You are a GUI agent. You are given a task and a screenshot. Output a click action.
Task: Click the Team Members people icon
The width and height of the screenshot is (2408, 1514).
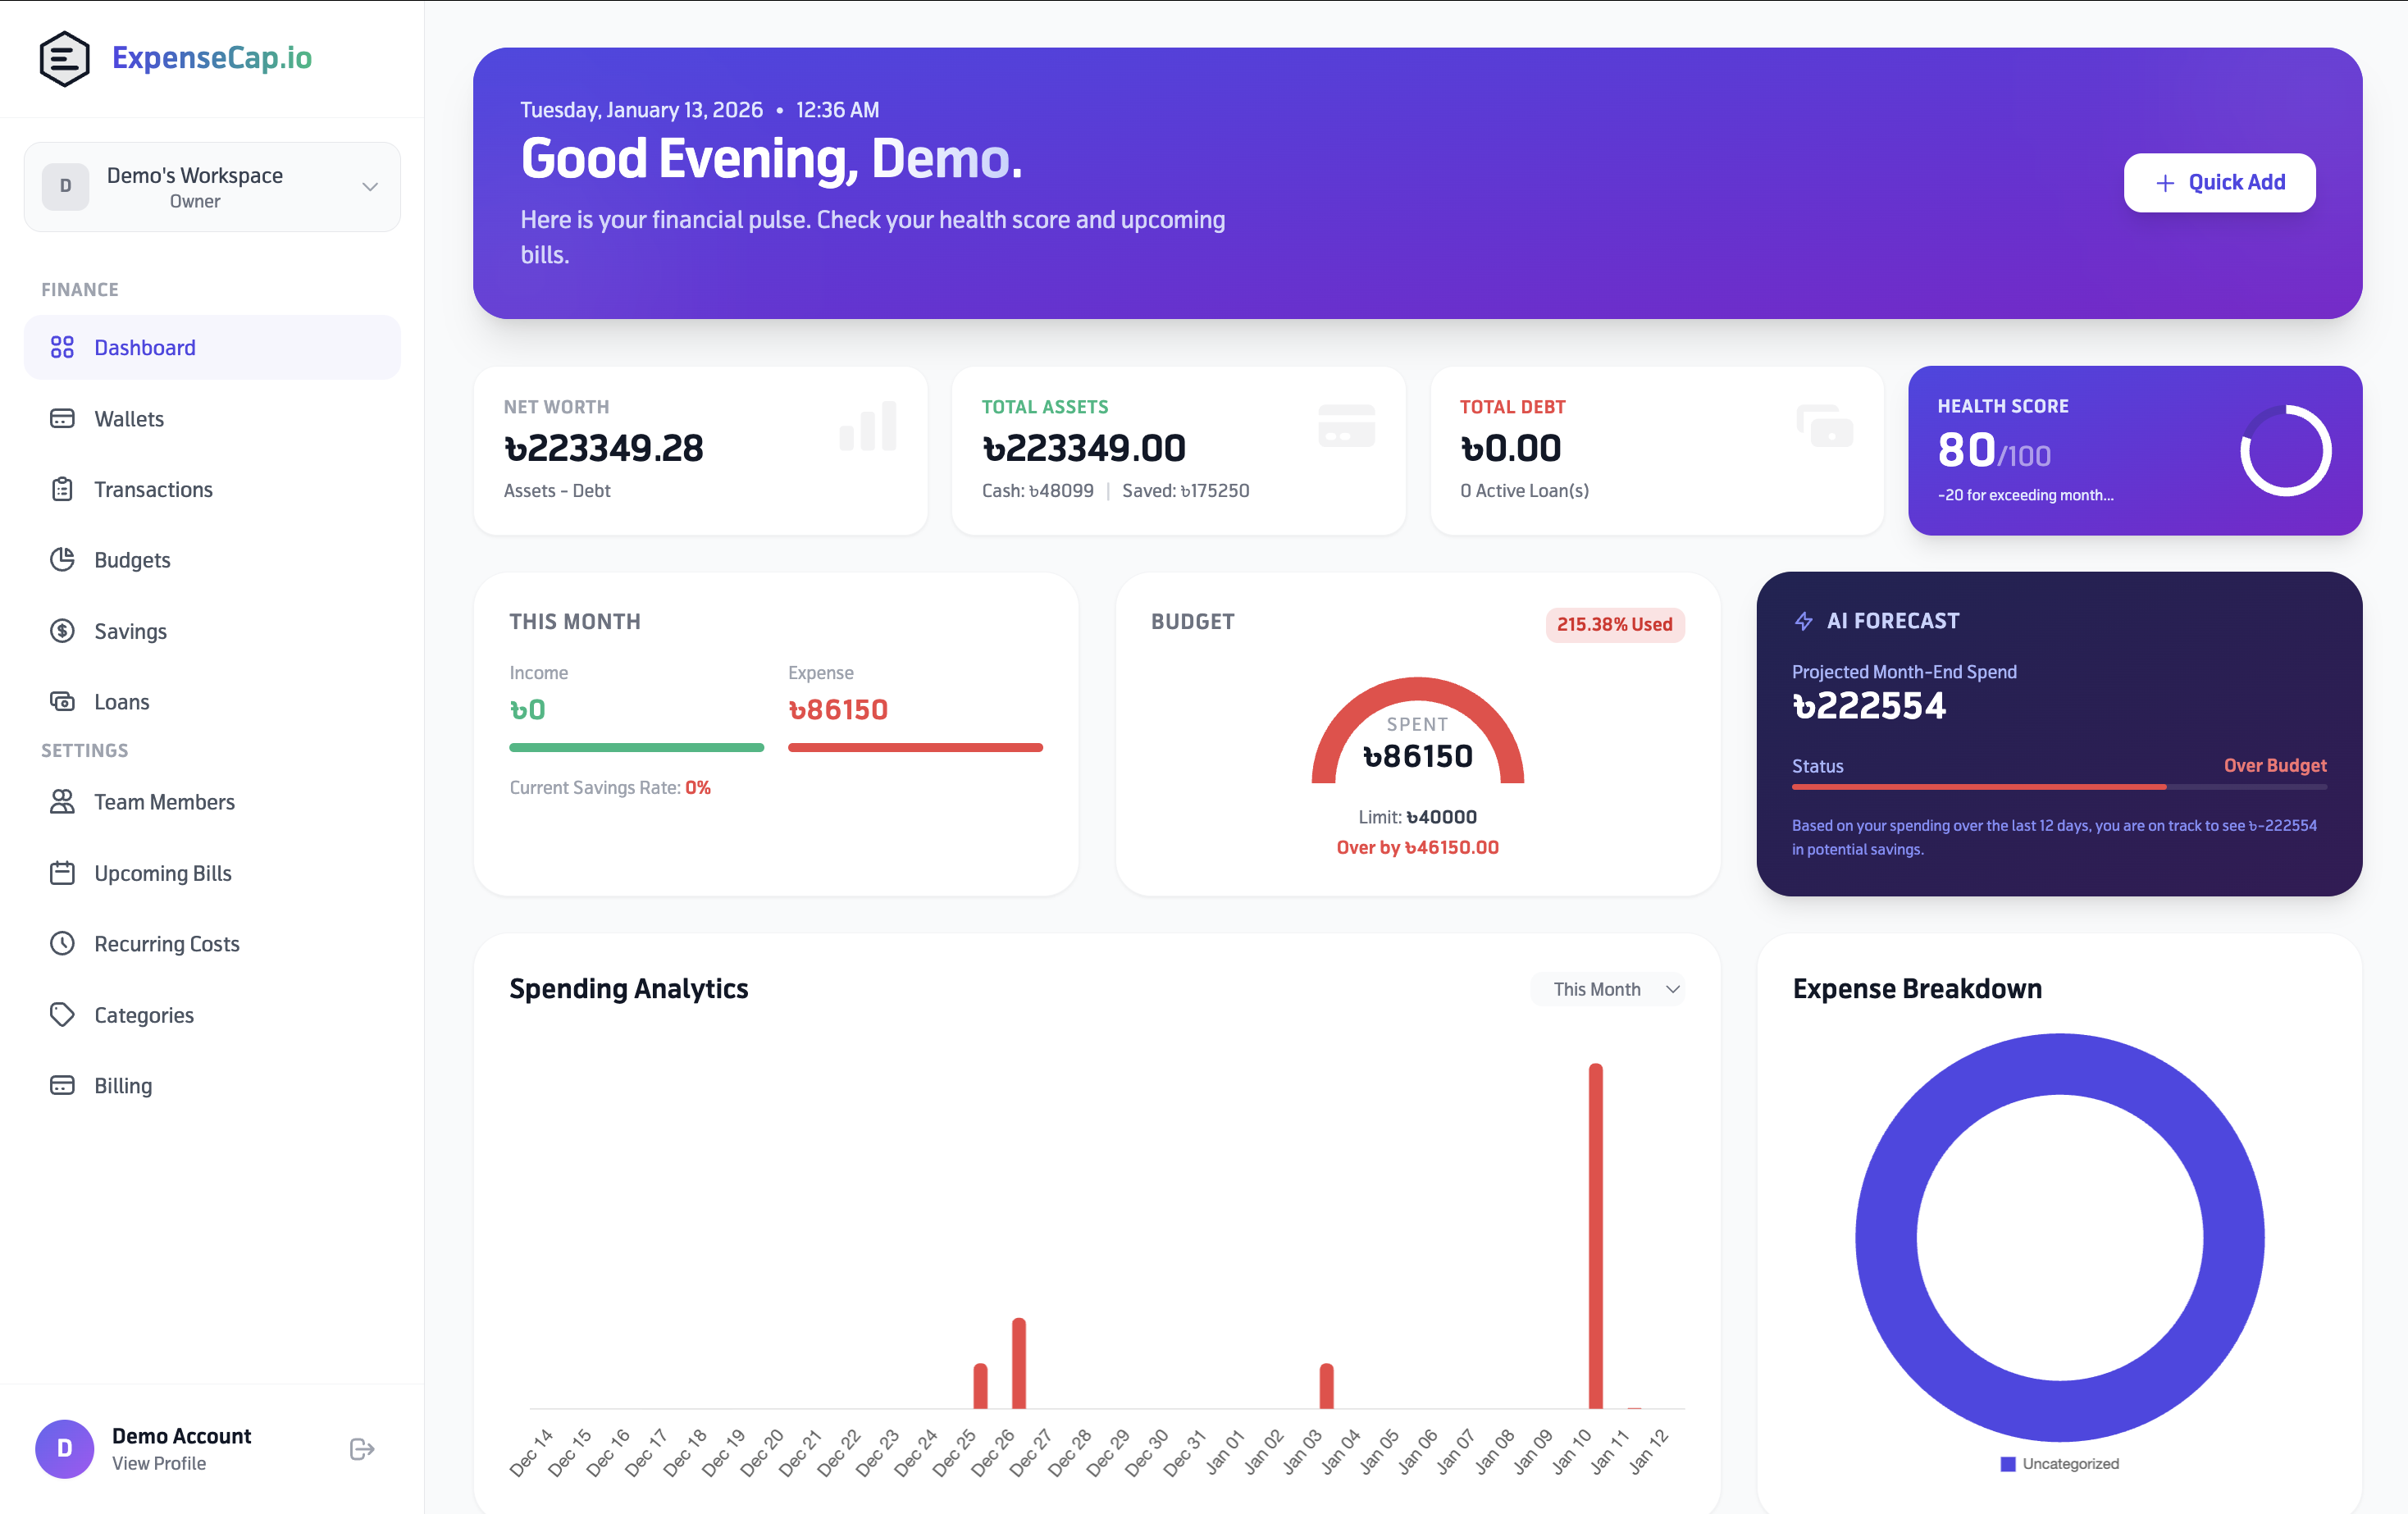point(62,801)
